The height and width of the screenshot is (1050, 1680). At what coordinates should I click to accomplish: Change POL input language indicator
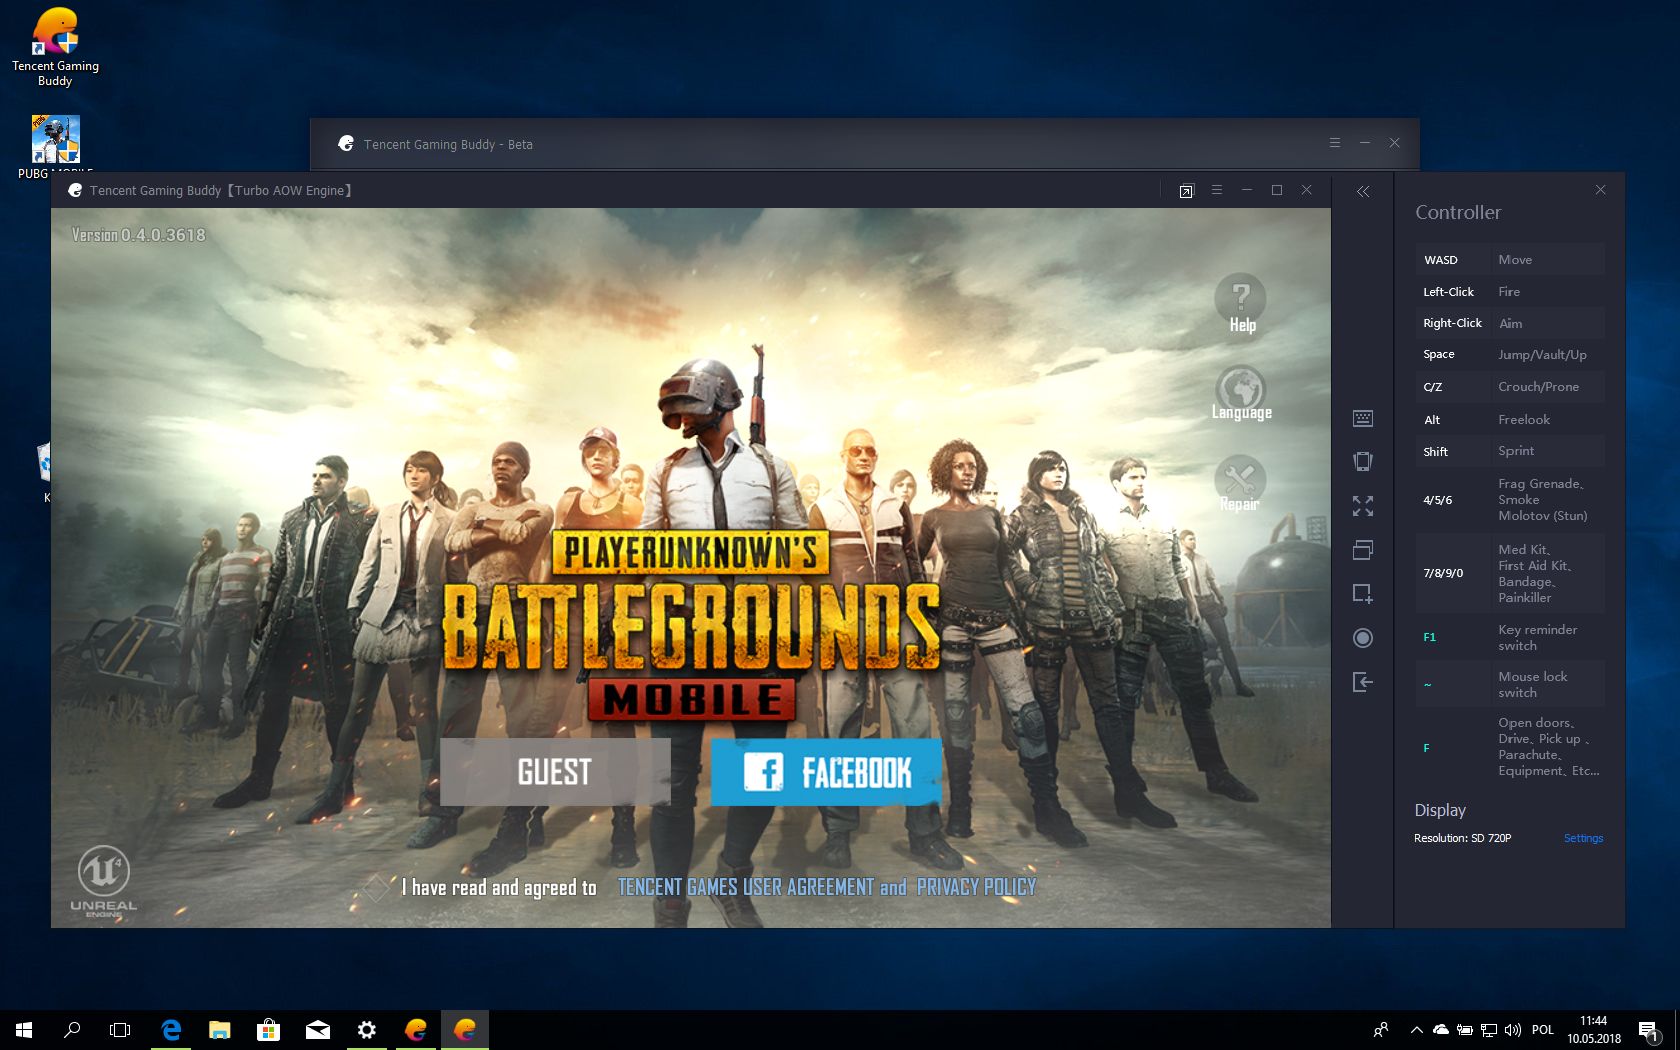(x=1543, y=1029)
